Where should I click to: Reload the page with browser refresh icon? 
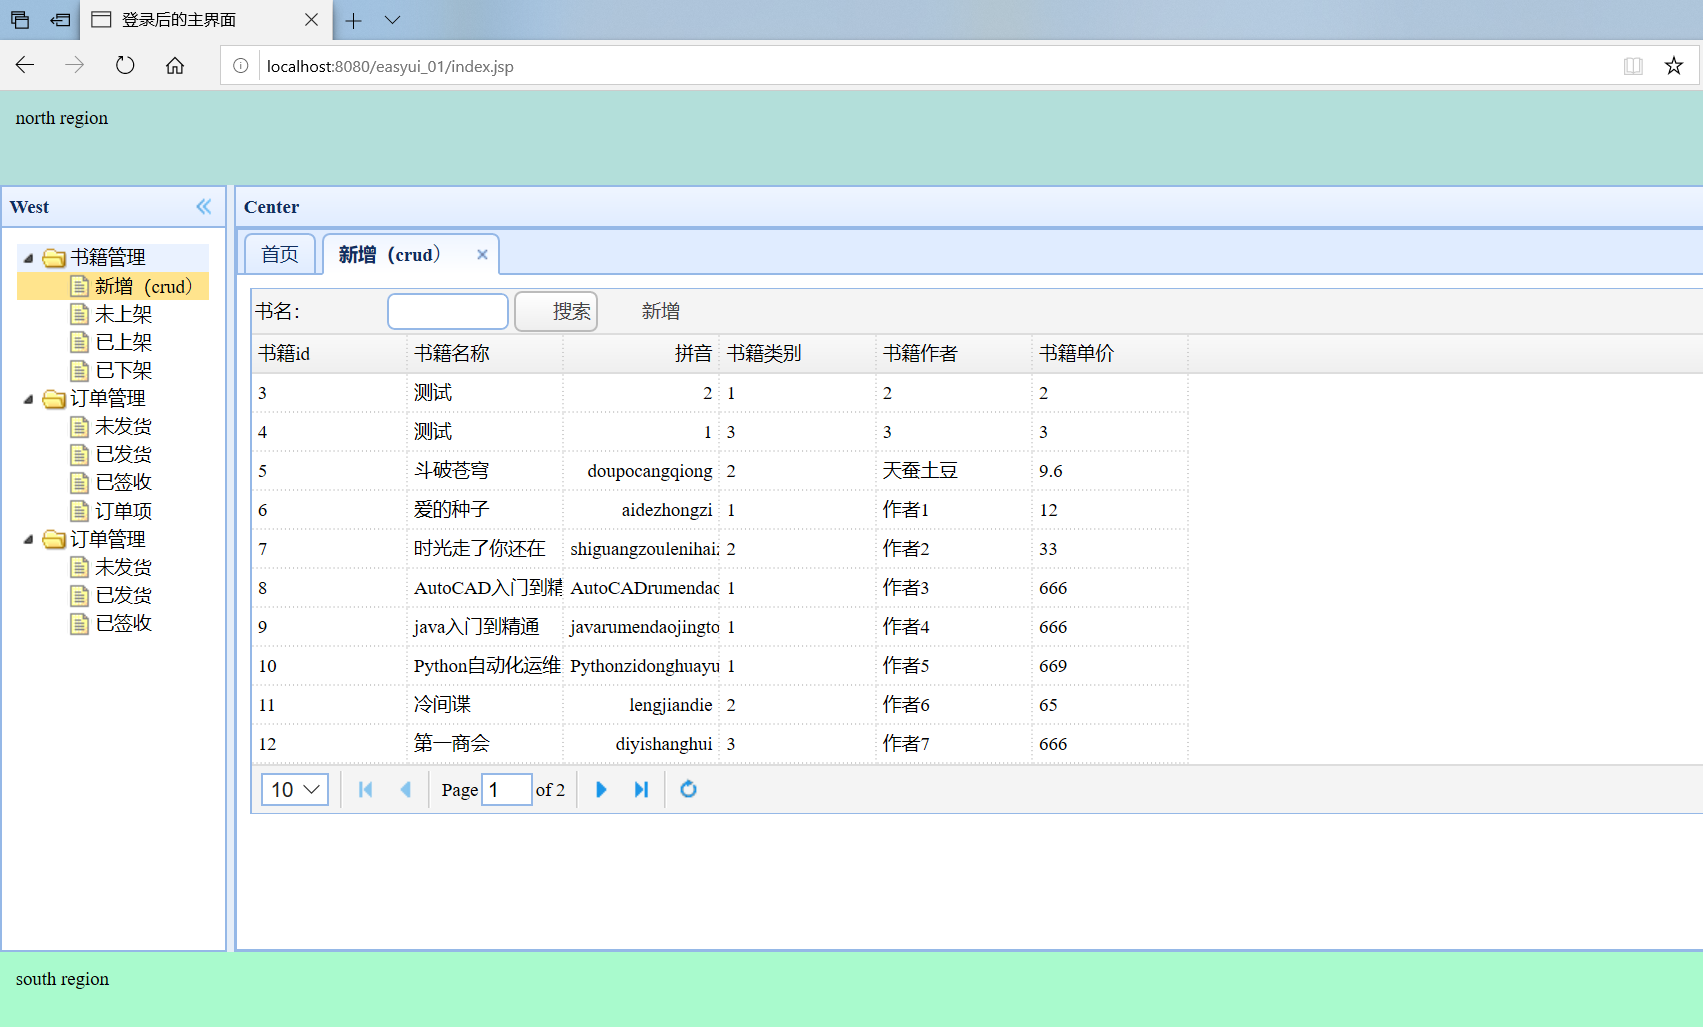pyautogui.click(x=125, y=66)
